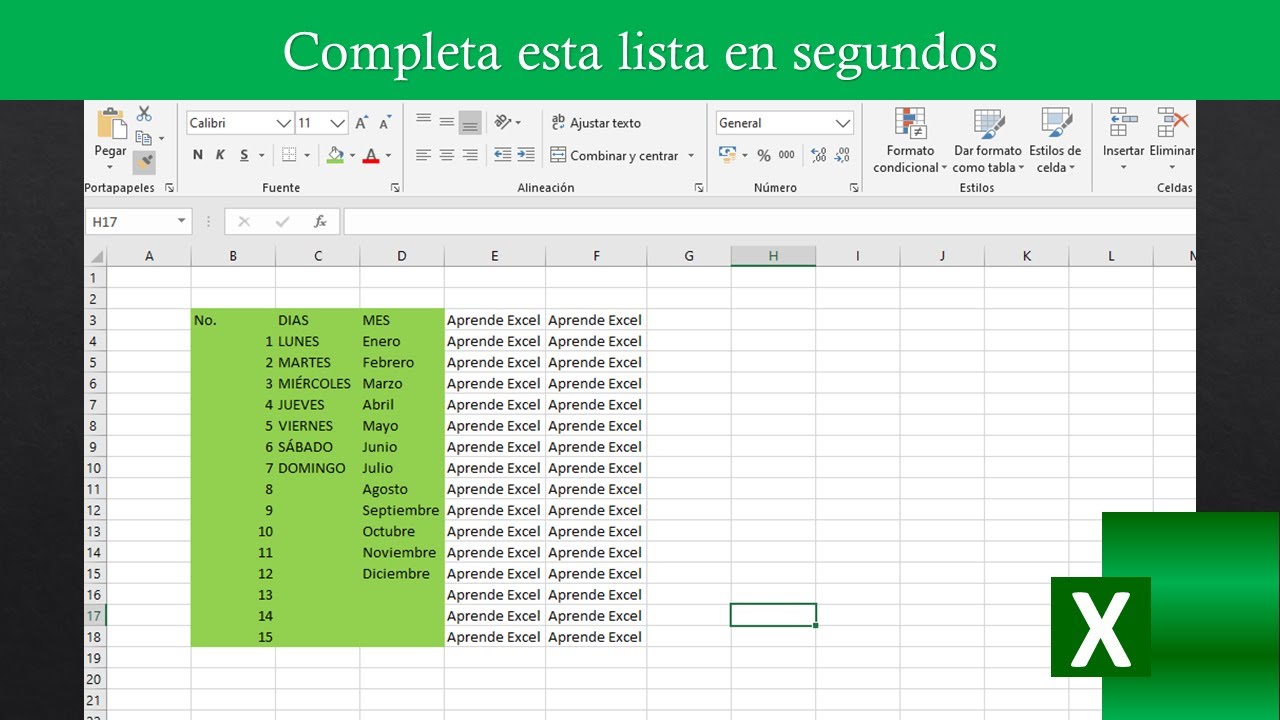1280x720 pixels.
Task: Open the General number format dropdown
Action: pyautogui.click(x=843, y=123)
